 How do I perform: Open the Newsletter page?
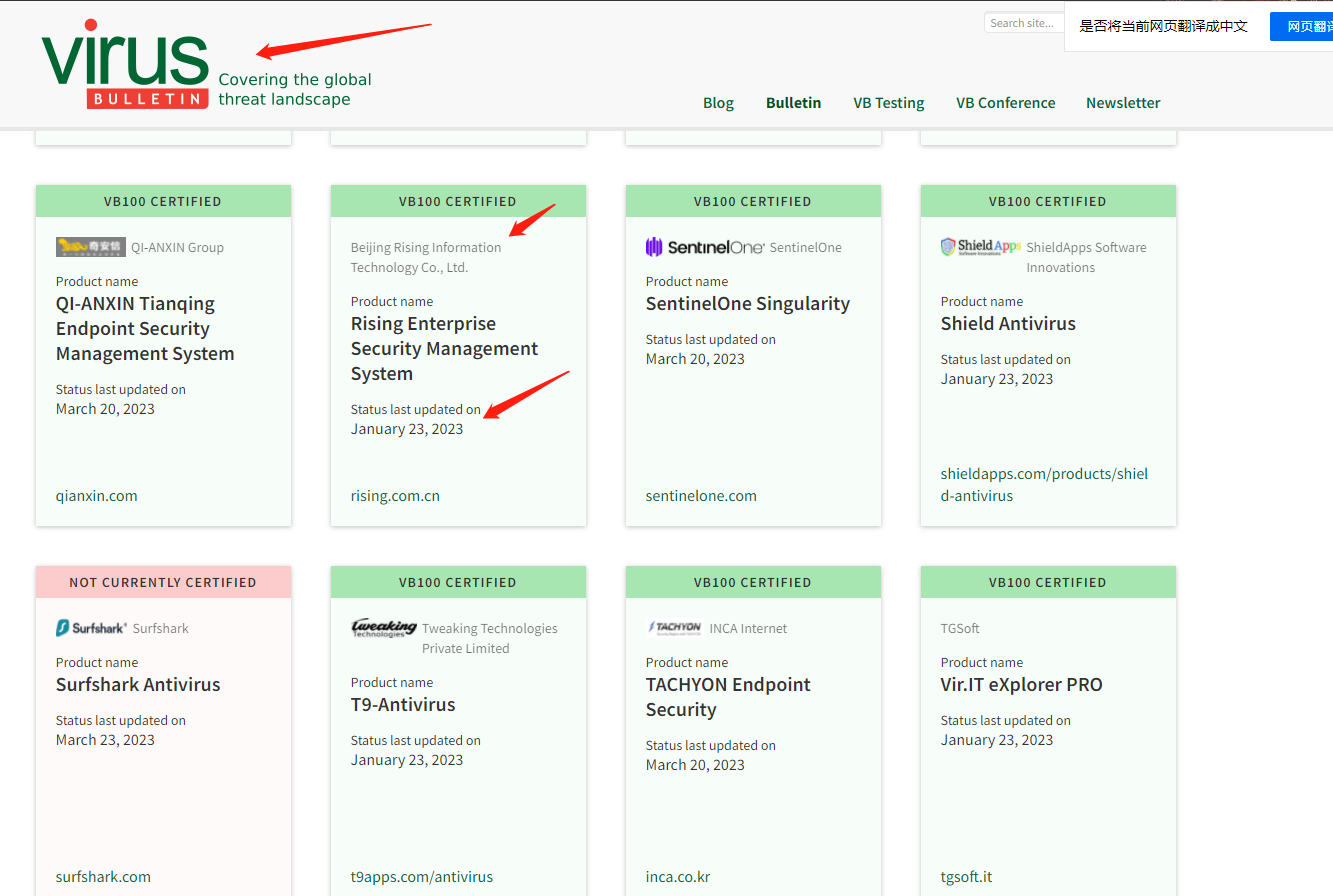point(1123,103)
